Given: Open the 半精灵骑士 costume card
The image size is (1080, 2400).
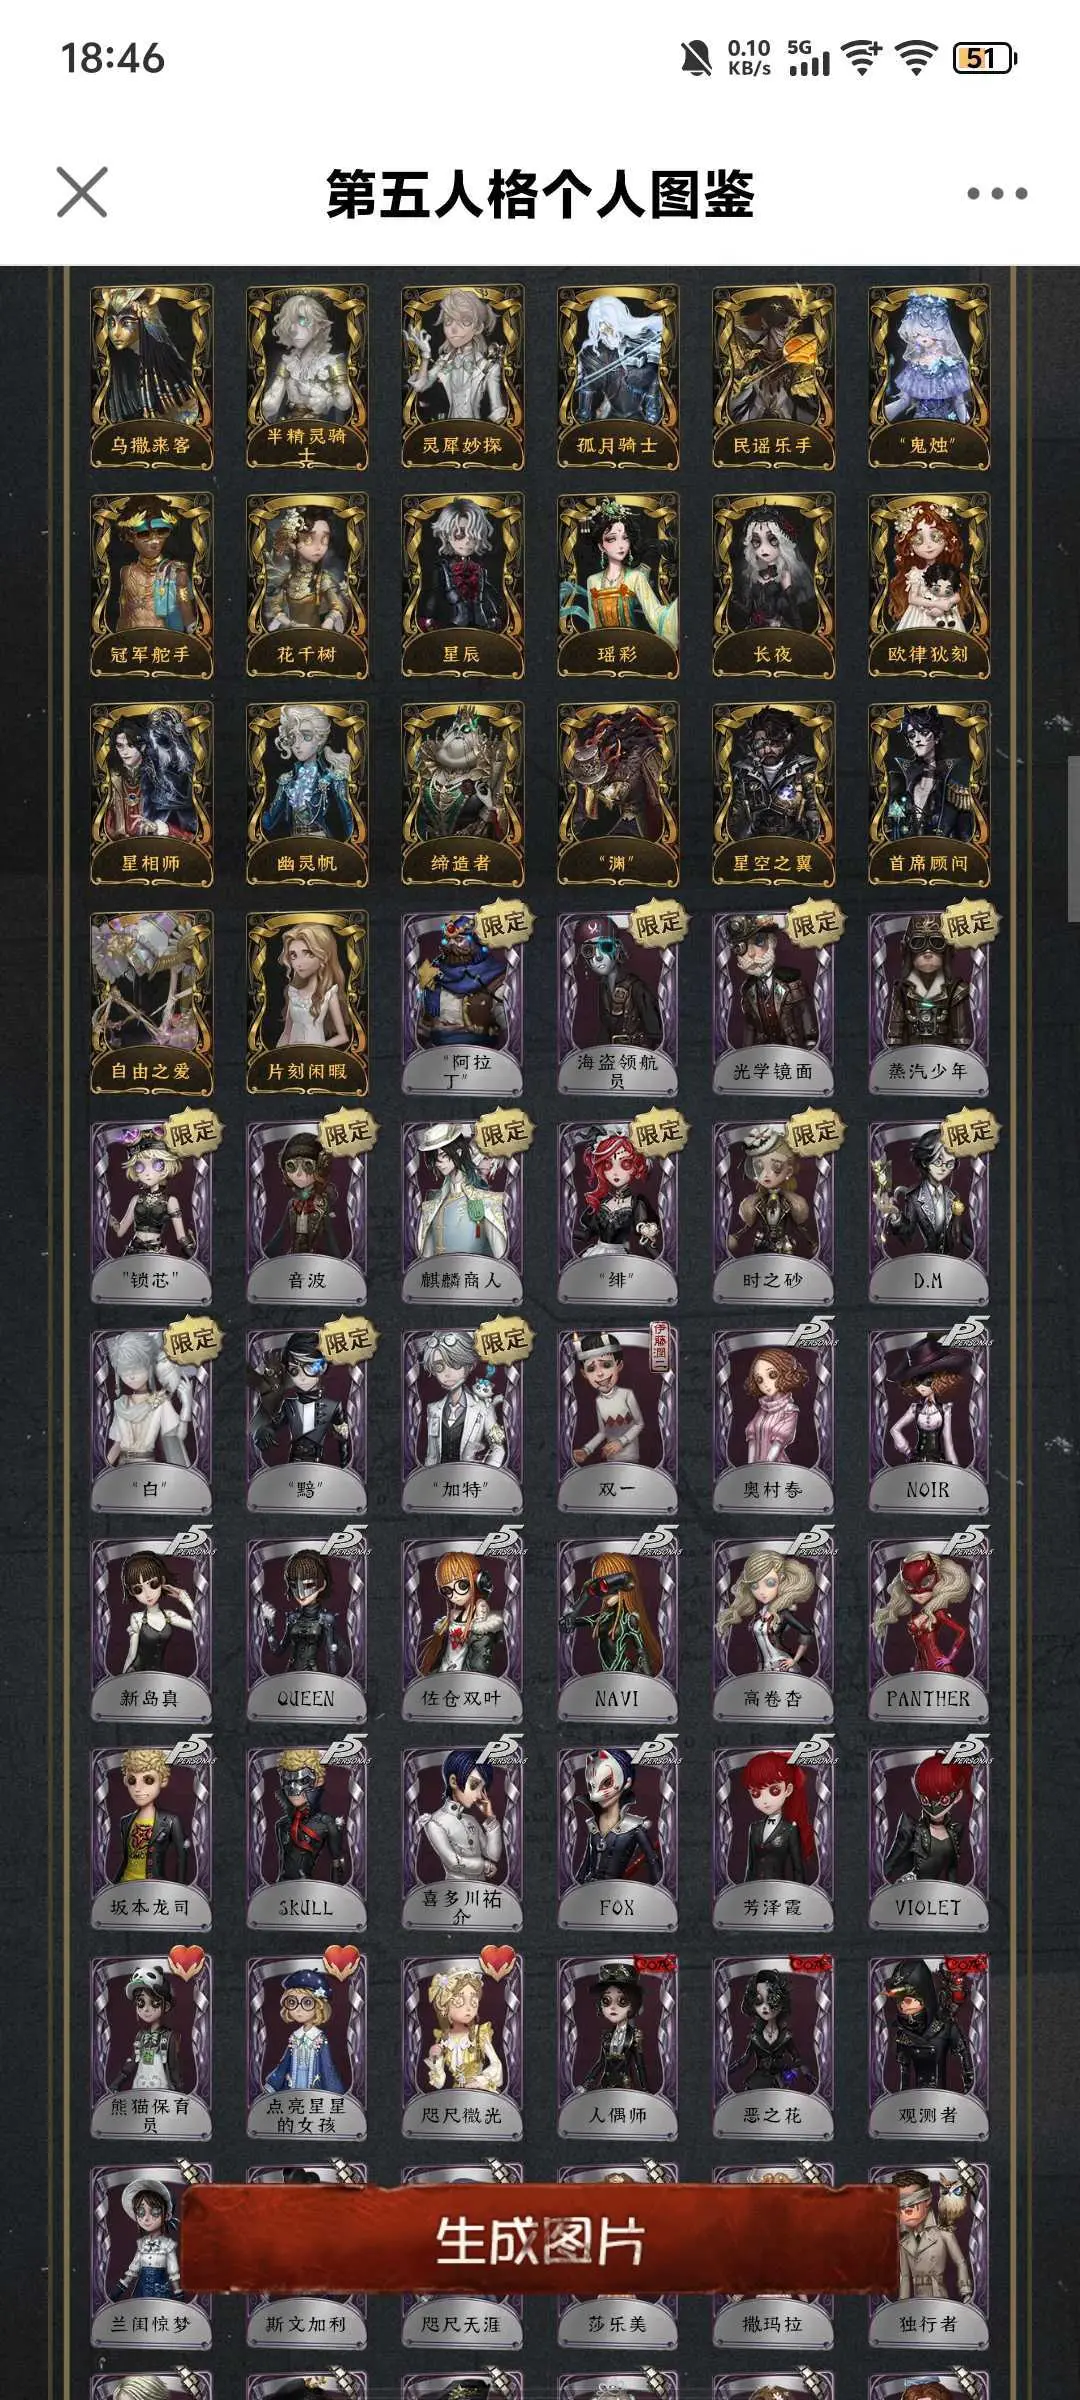Looking at the screenshot, I should coord(307,378).
